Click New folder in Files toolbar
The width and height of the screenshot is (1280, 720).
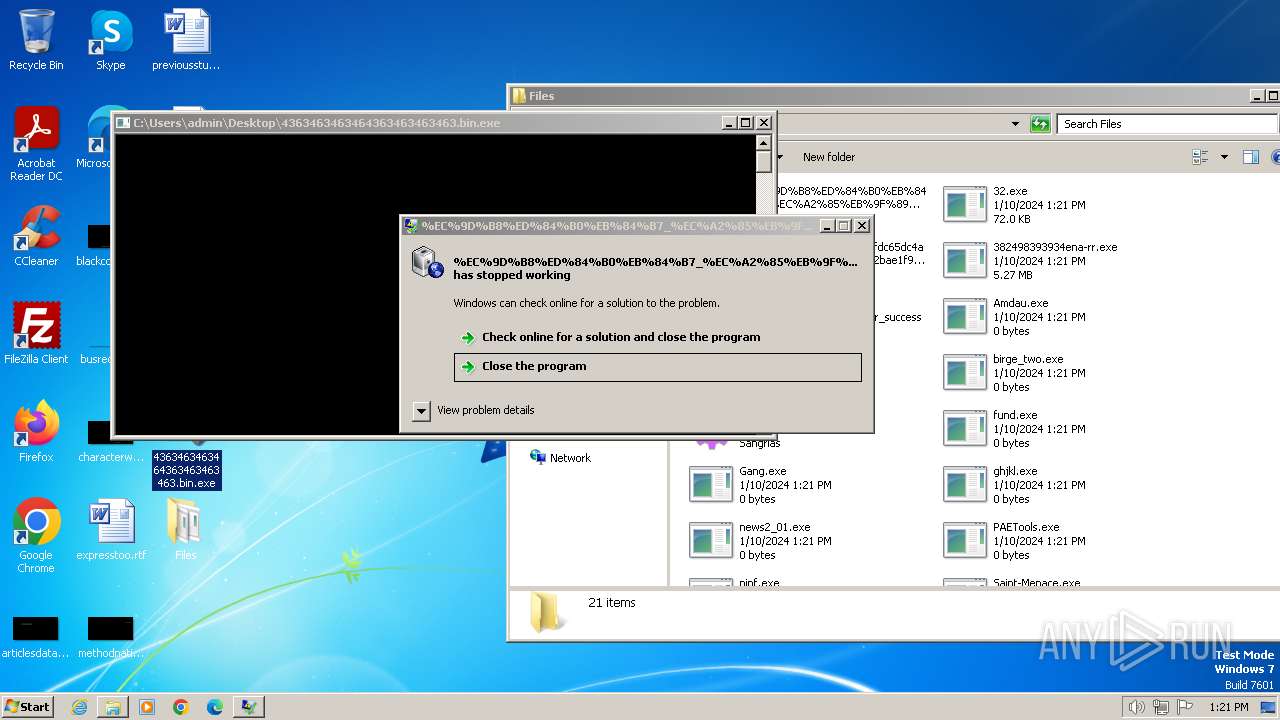coord(829,157)
